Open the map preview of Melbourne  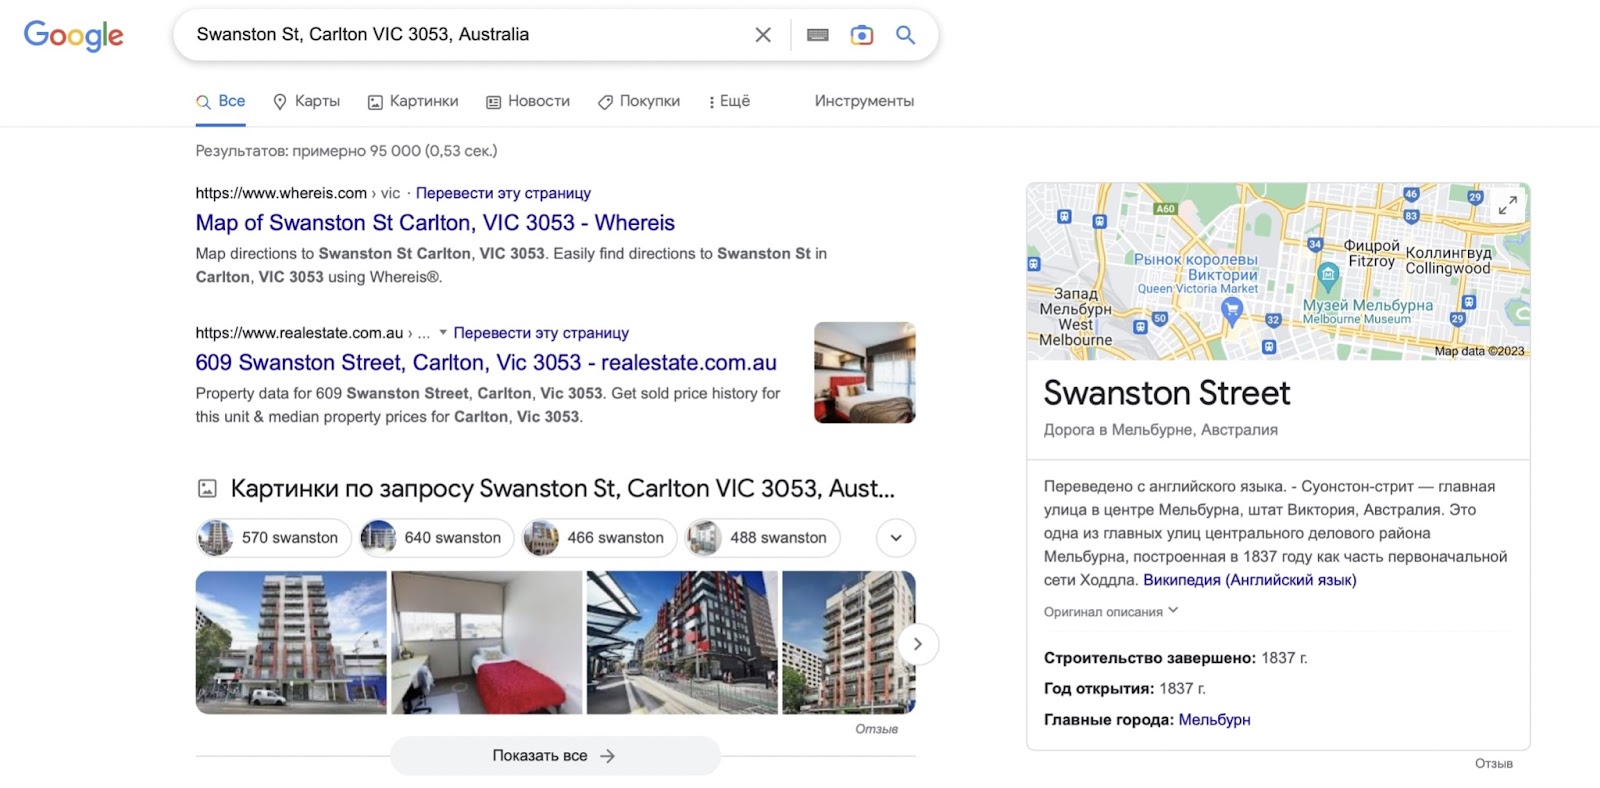1278,271
